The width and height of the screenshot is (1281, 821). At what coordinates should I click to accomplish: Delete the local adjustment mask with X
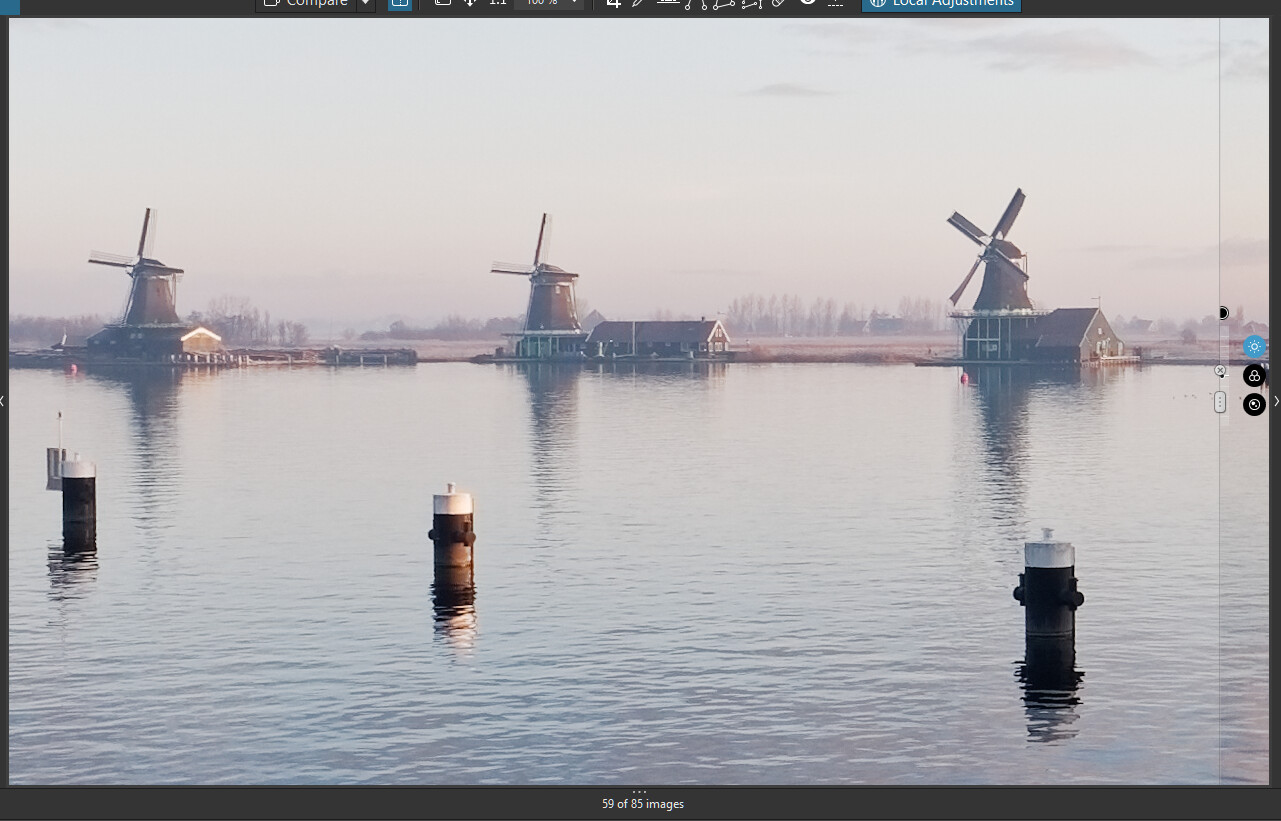[x=1220, y=371]
